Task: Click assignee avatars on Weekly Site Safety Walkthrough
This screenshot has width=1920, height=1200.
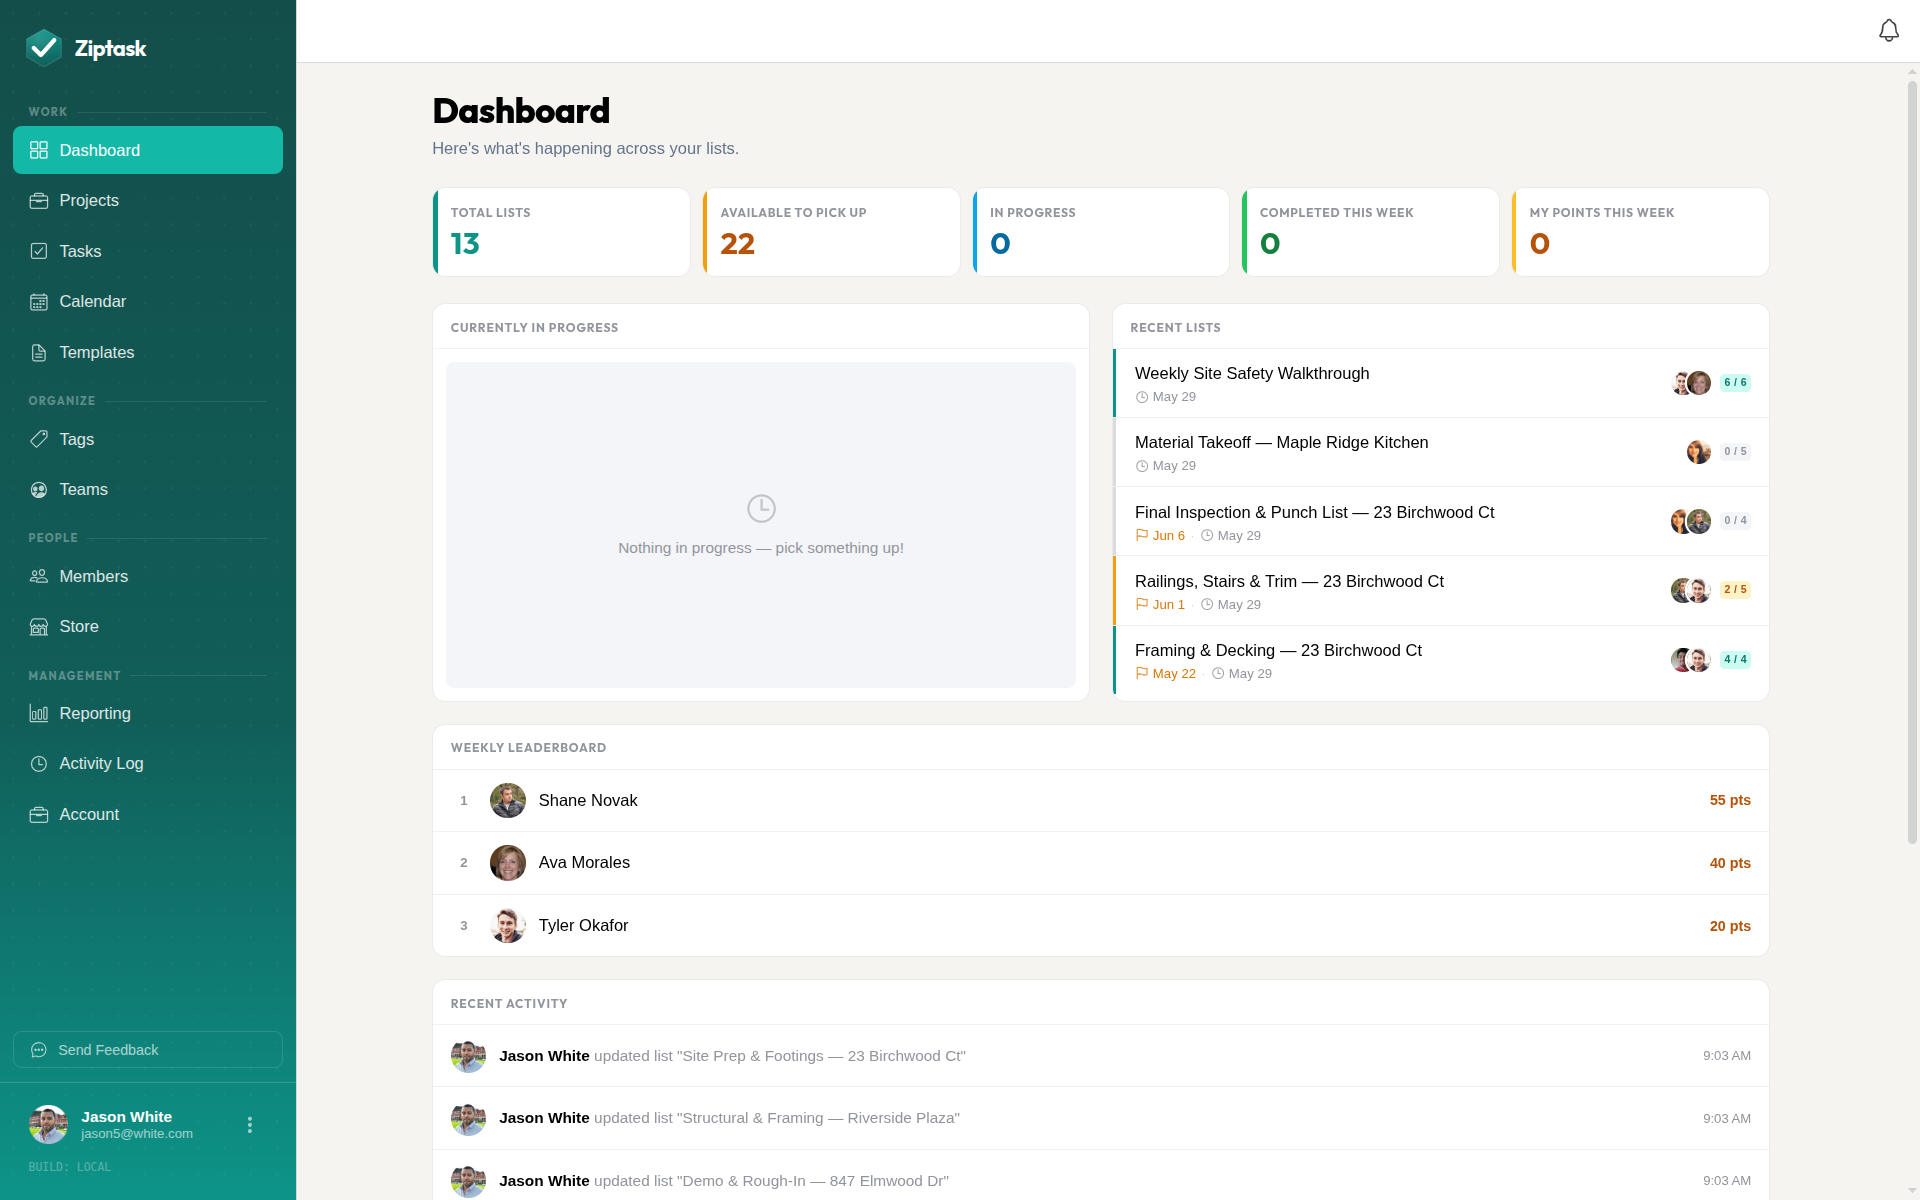Action: [1691, 383]
